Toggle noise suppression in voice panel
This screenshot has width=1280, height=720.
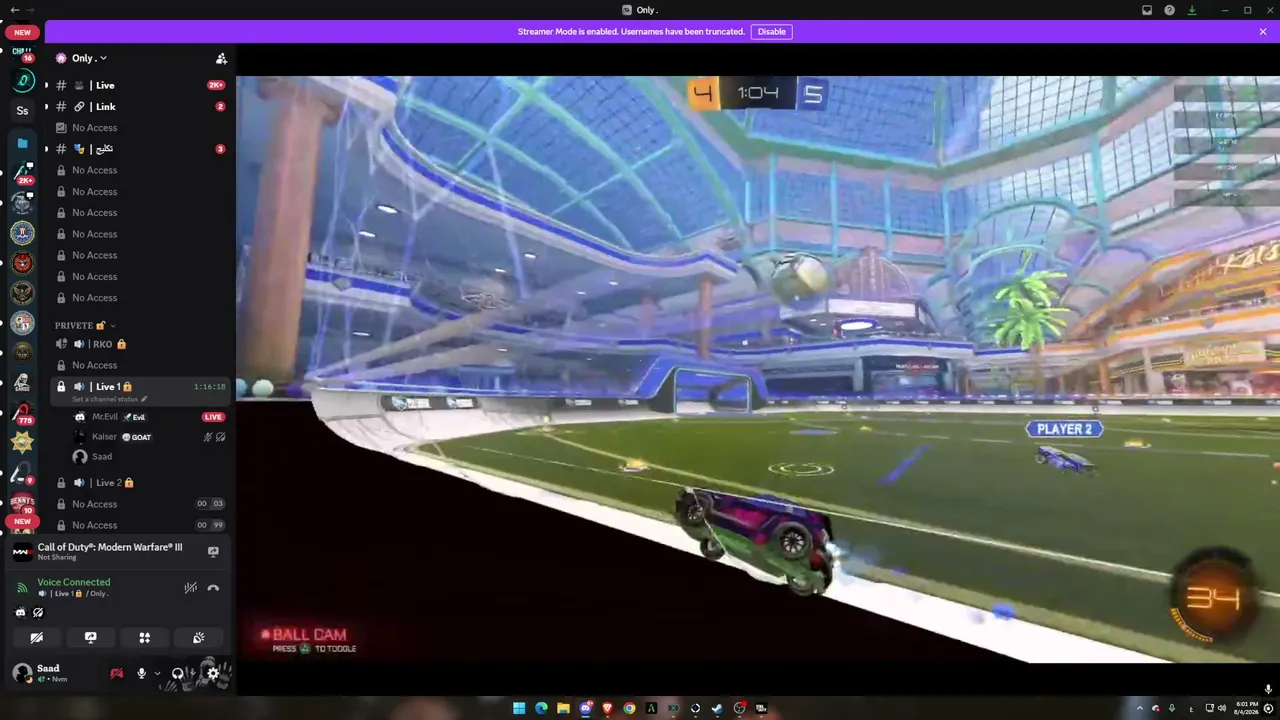[x=190, y=588]
